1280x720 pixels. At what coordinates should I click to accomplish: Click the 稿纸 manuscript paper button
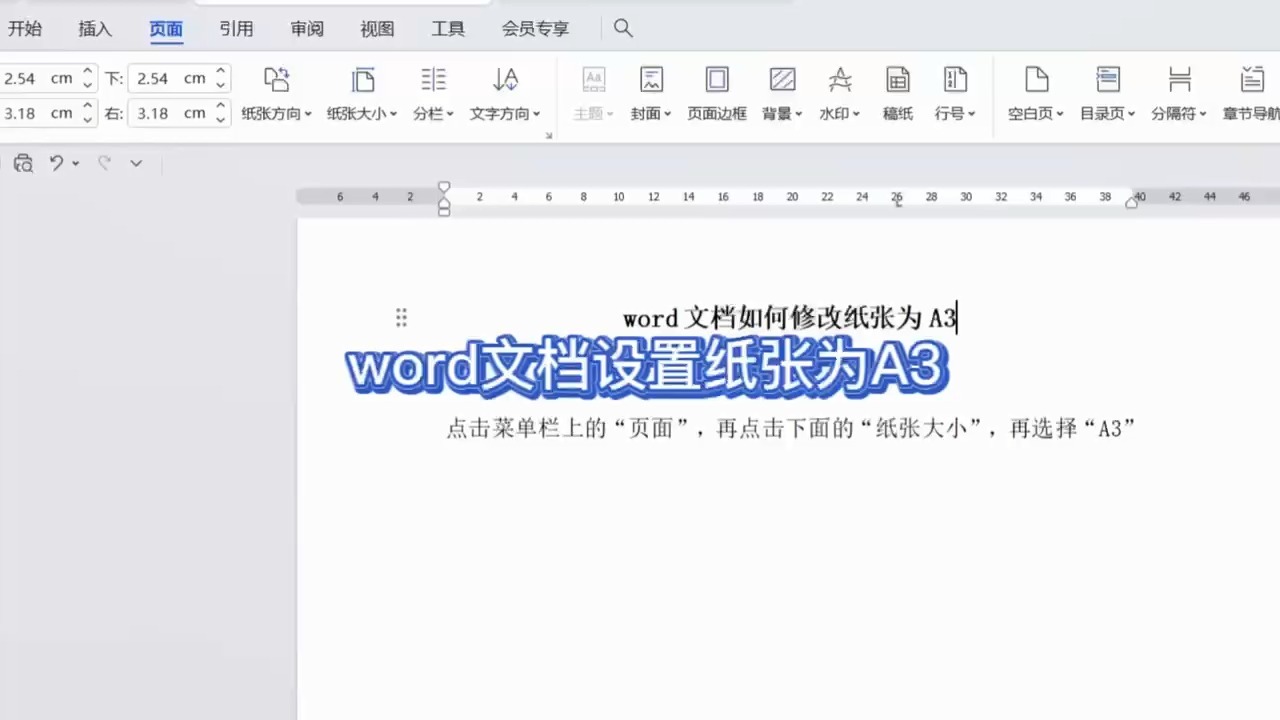[898, 92]
